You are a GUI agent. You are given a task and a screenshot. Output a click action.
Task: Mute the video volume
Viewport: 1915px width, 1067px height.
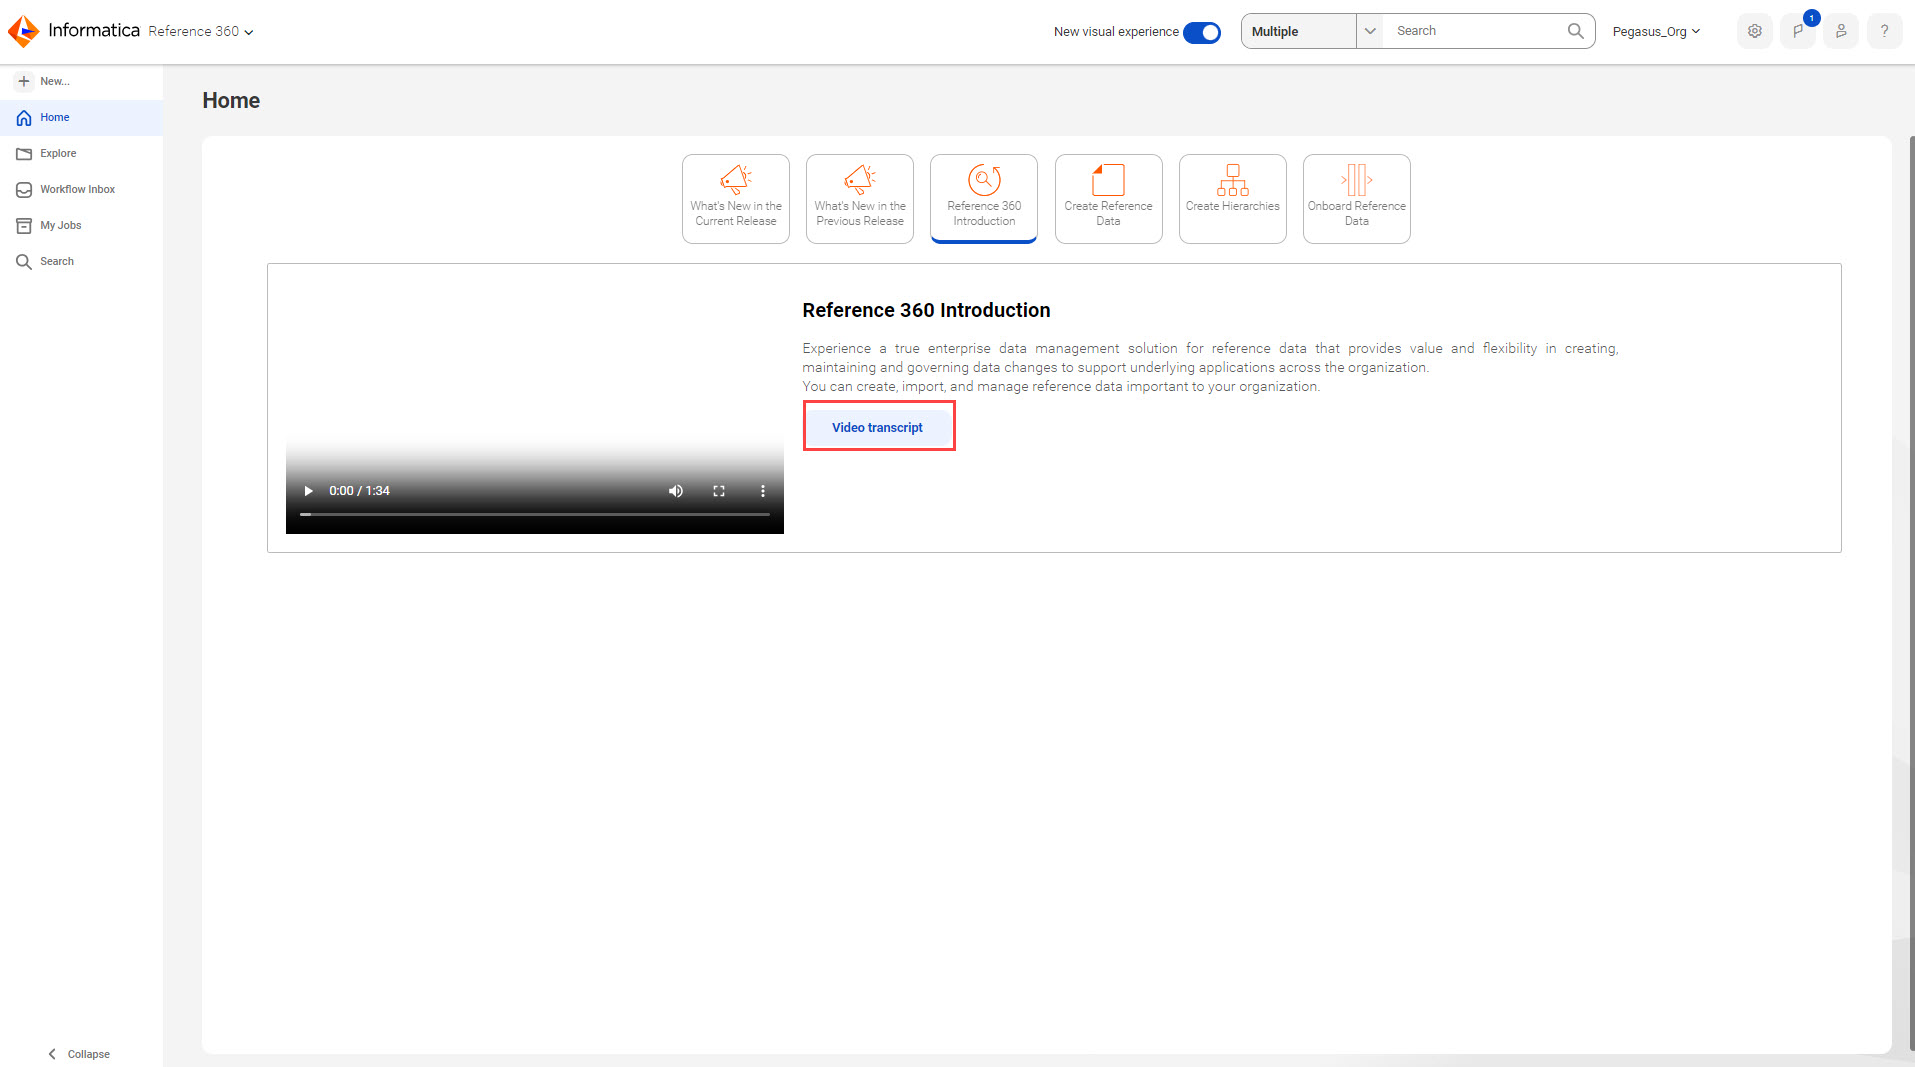point(676,491)
